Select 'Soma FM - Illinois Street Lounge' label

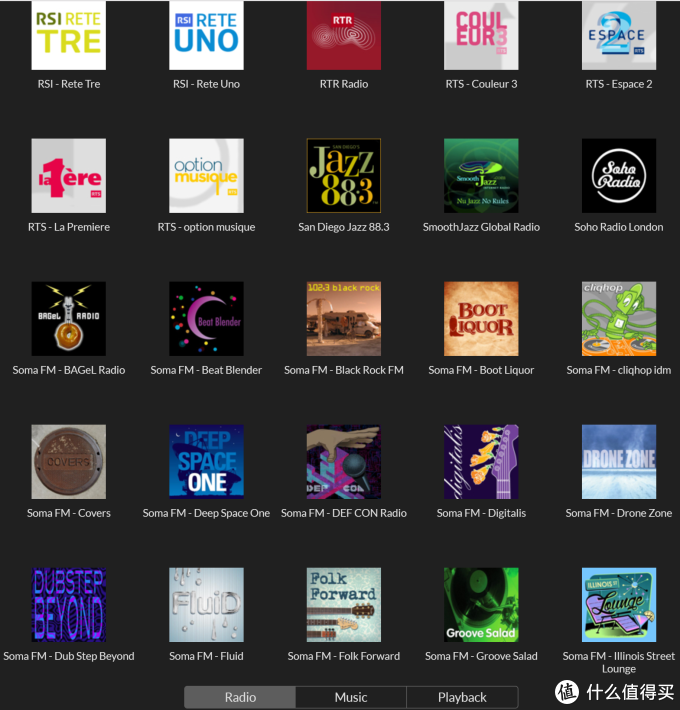pyautogui.click(x=619, y=662)
